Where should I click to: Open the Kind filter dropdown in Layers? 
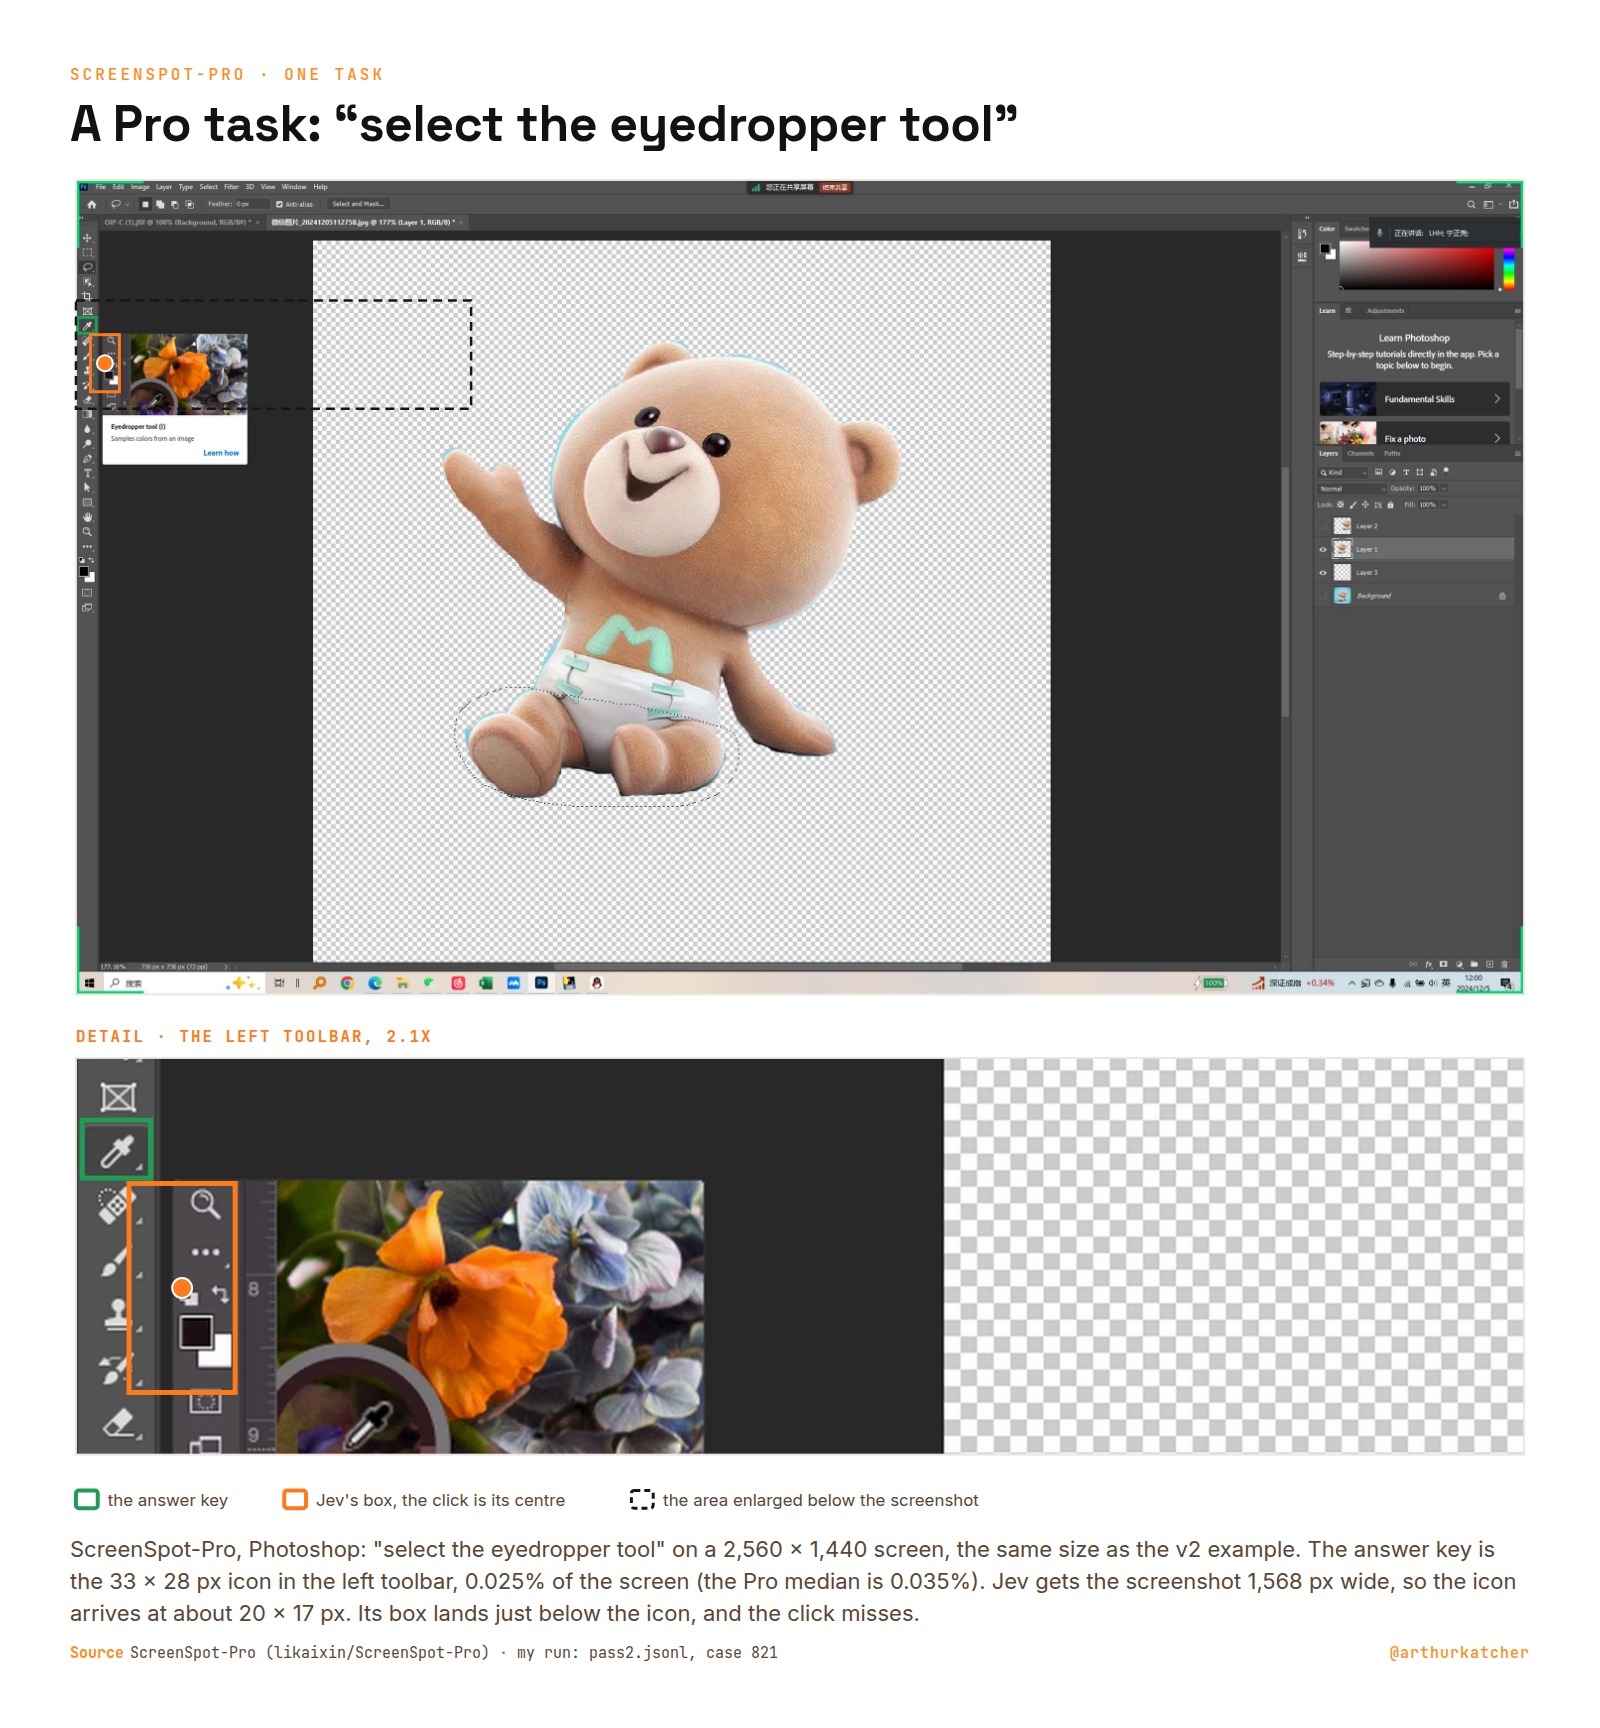tap(1343, 473)
